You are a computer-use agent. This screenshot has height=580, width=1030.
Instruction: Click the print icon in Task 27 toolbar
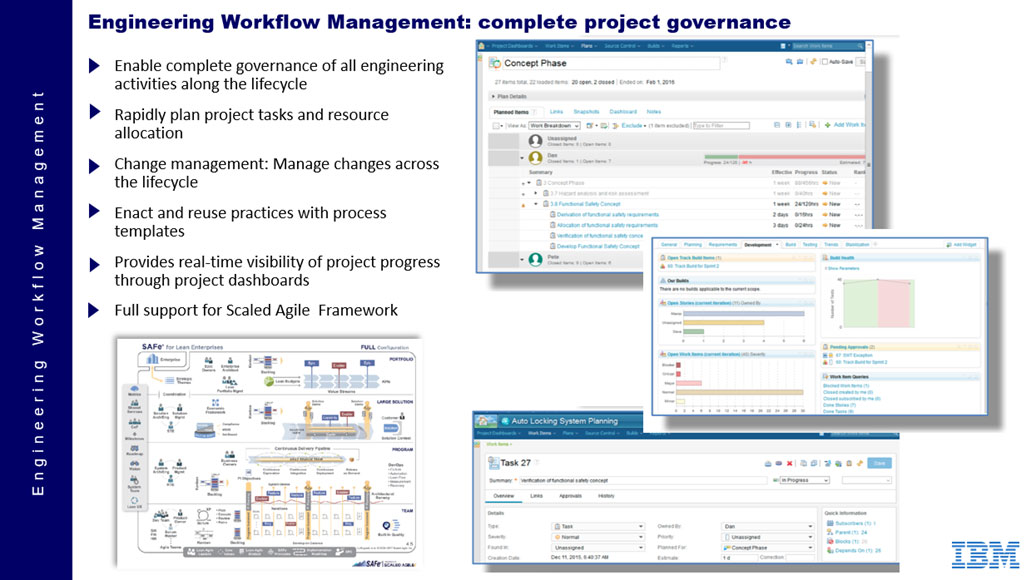click(x=766, y=463)
